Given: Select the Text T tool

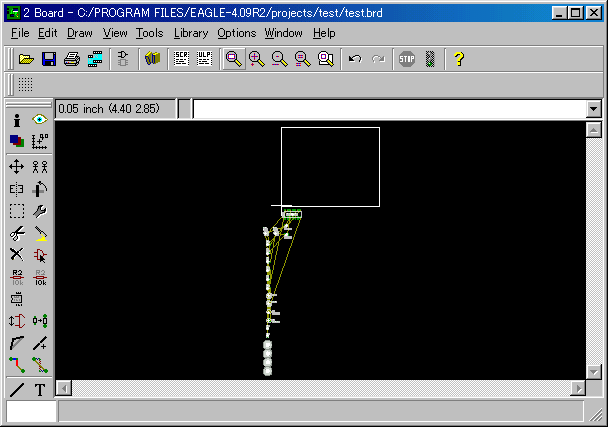Looking at the screenshot, I should tap(40, 390).
